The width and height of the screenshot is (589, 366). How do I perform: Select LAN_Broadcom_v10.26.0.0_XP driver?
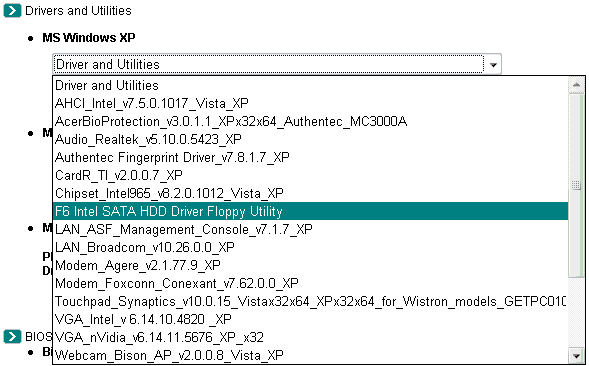click(x=310, y=247)
